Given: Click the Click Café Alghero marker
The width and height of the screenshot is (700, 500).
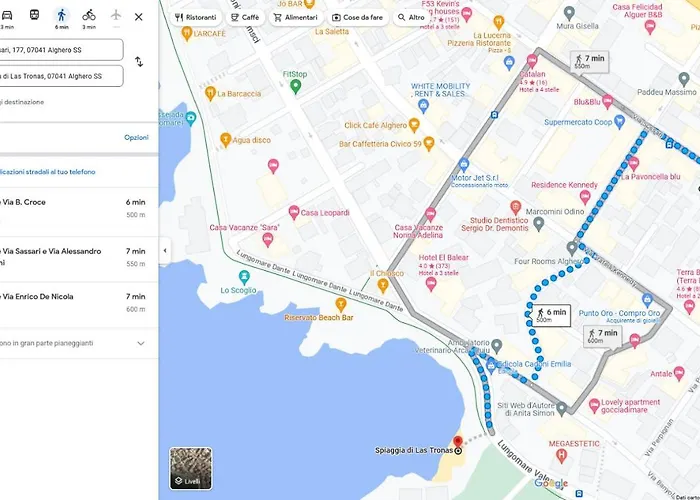Looking at the screenshot, I should point(414,125).
